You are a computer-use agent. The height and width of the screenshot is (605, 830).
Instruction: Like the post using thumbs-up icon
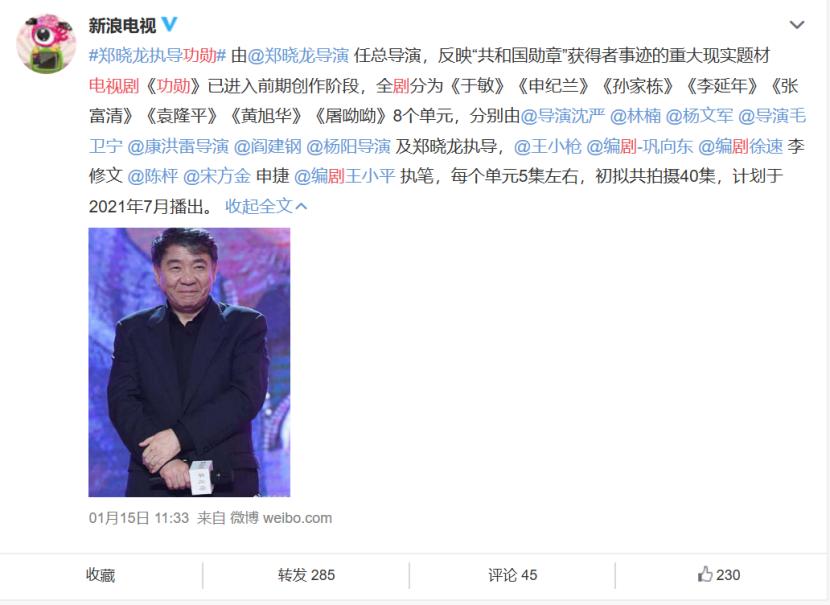click(705, 574)
